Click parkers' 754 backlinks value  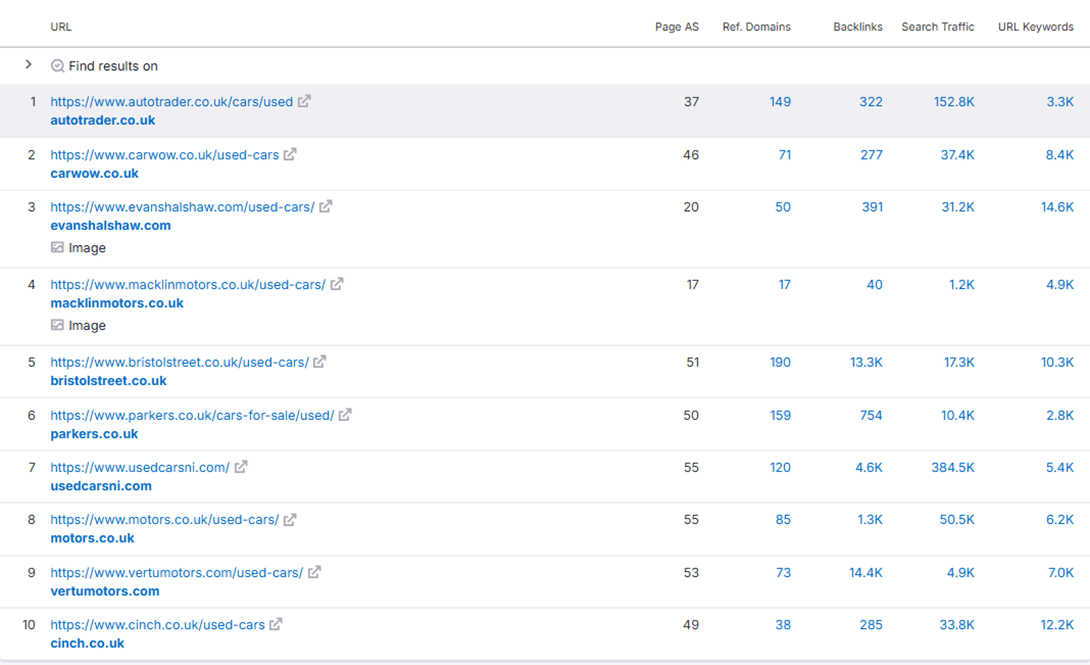(x=871, y=416)
